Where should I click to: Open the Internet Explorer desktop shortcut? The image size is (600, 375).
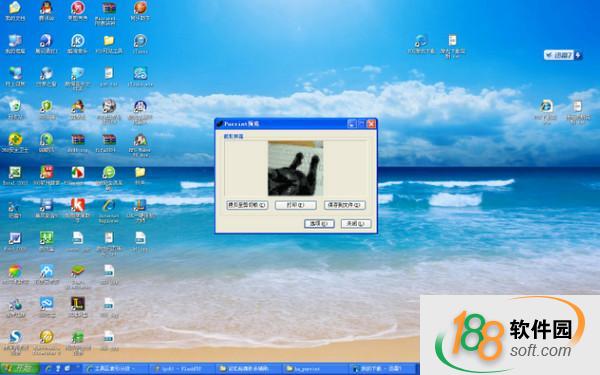(x=109, y=209)
